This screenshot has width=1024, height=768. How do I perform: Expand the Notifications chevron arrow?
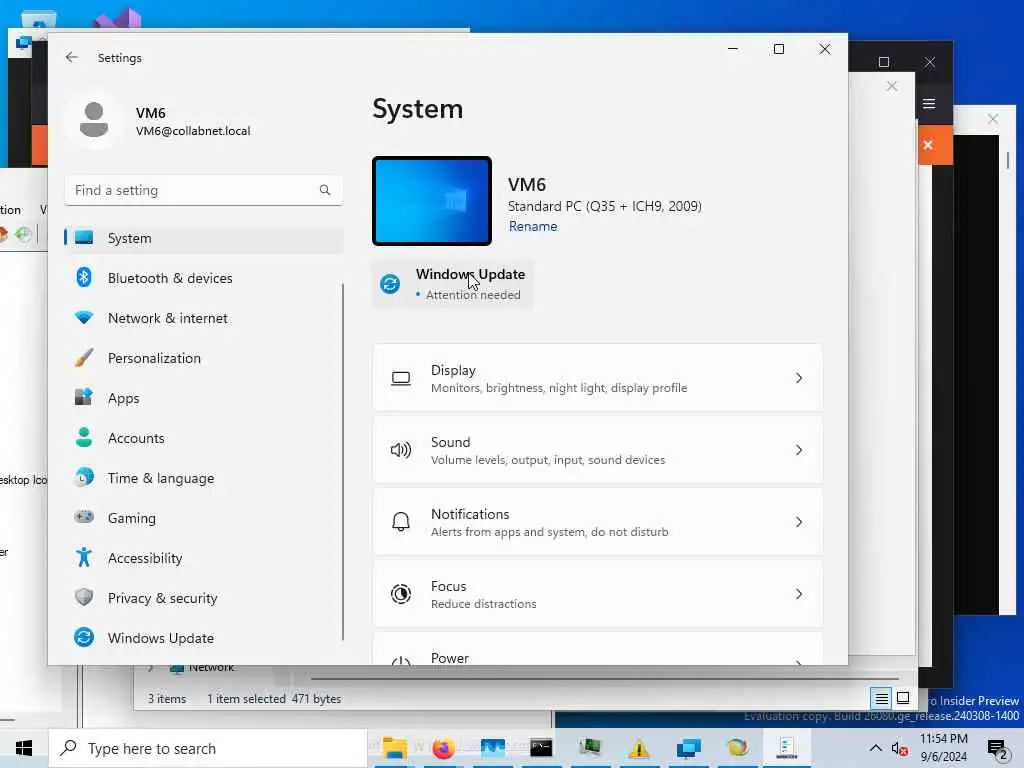(x=799, y=522)
